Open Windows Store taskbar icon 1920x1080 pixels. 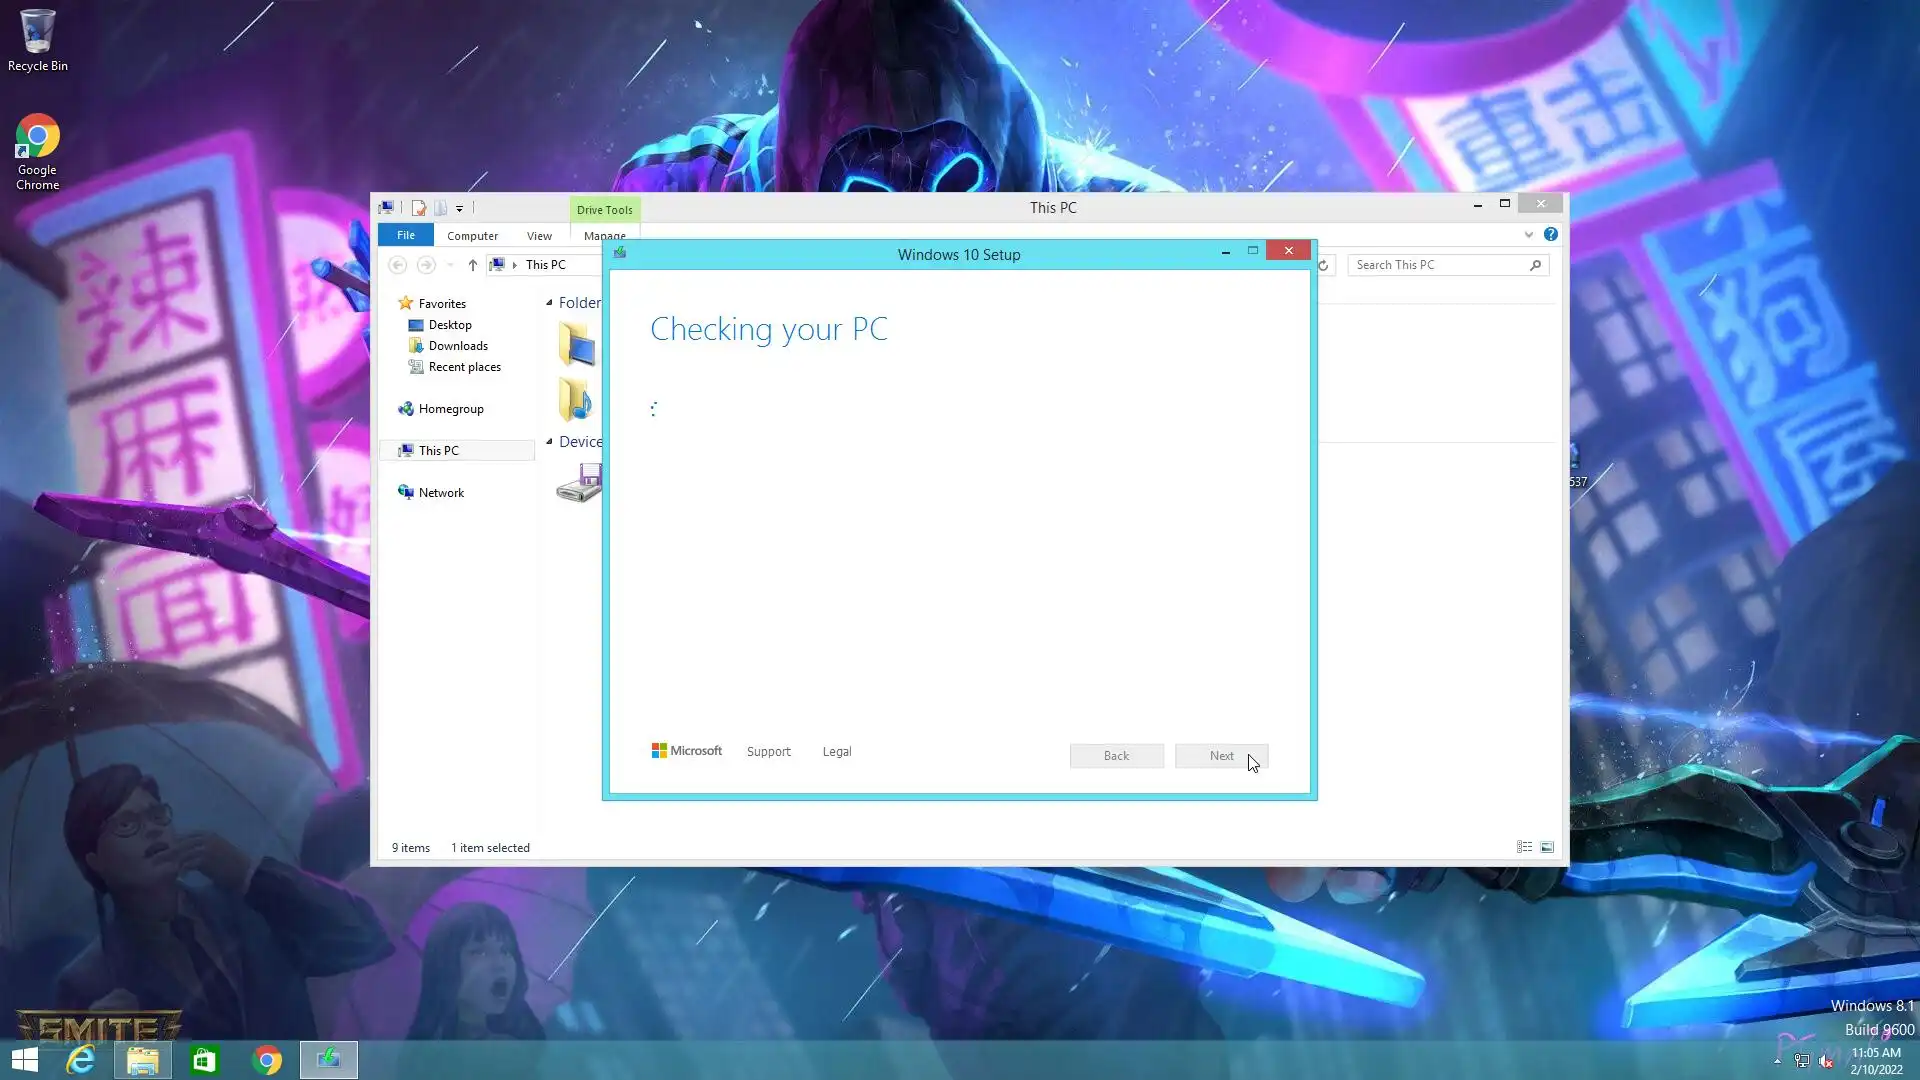point(204,1060)
